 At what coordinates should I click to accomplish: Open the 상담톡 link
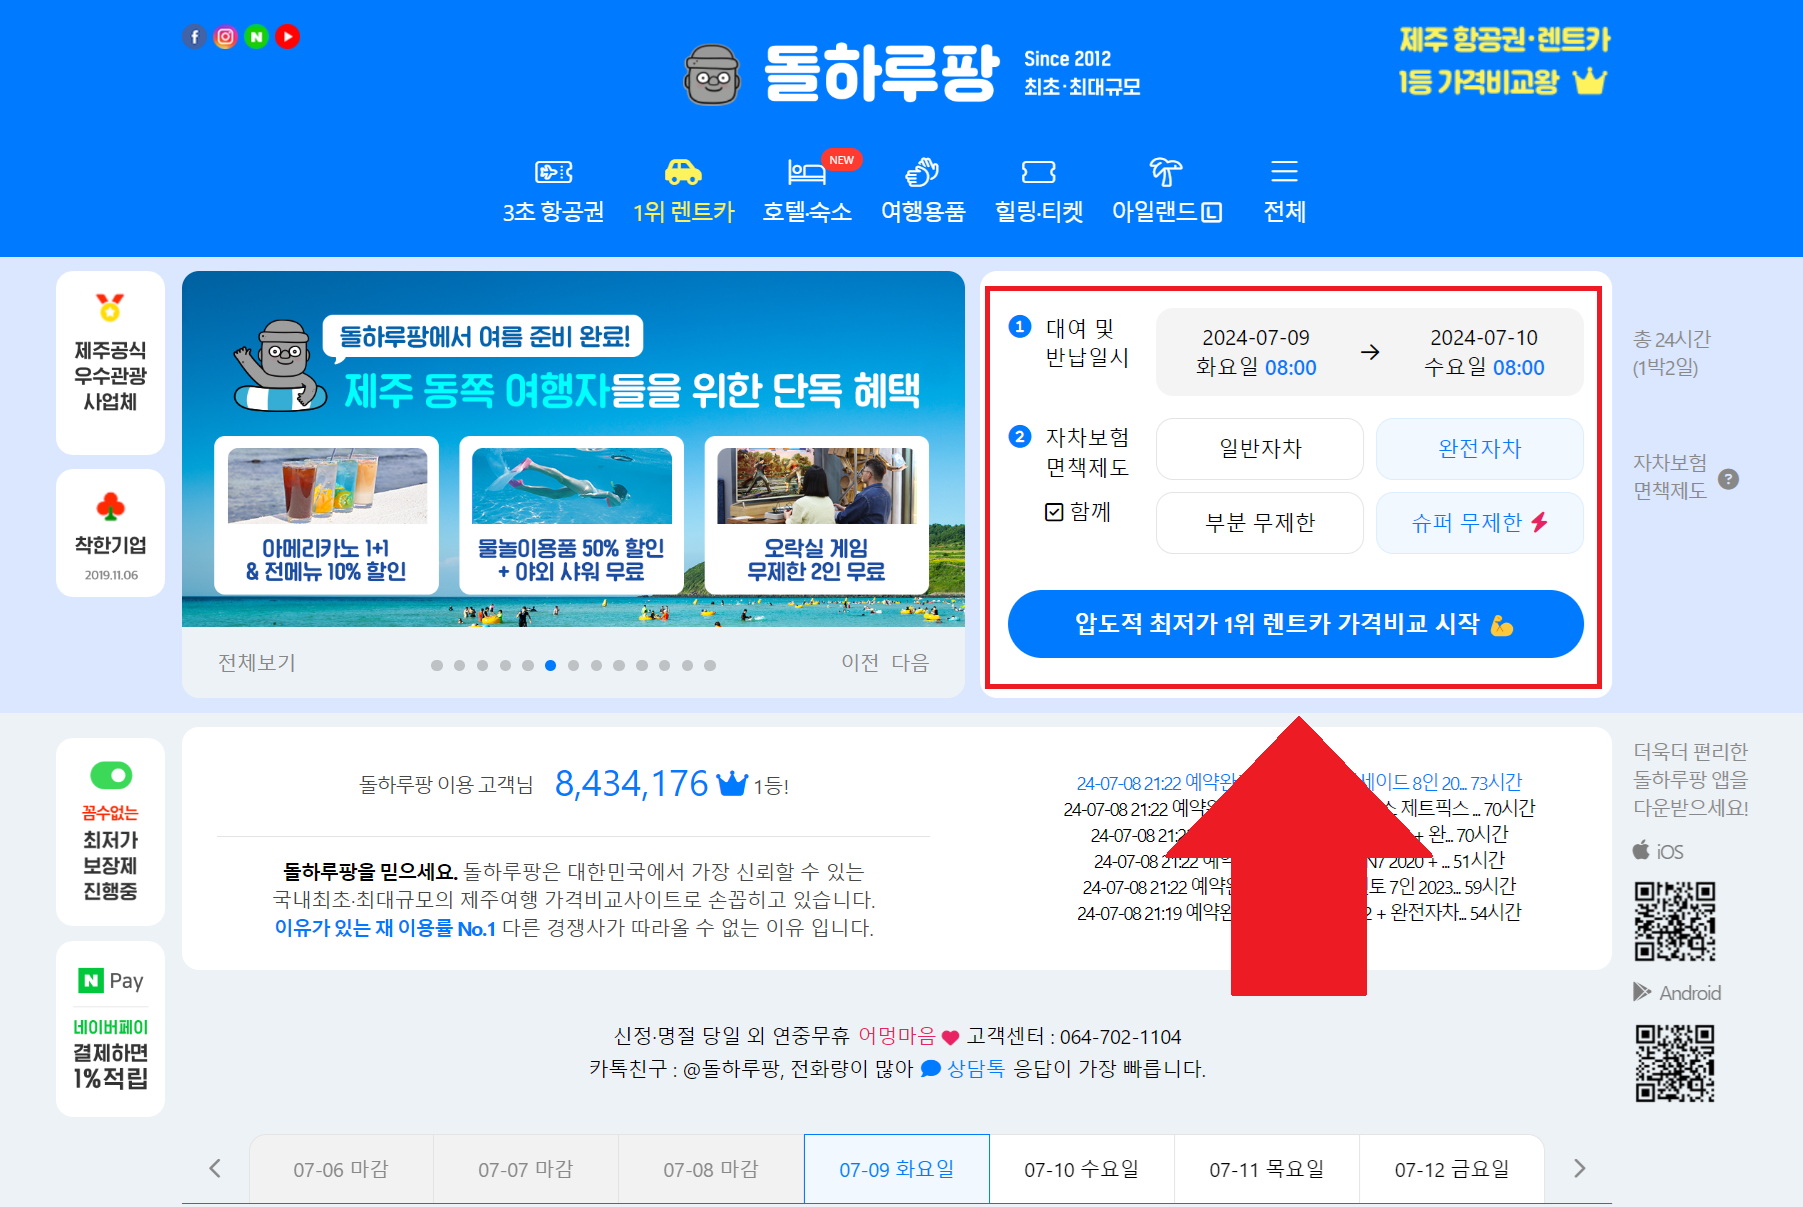tap(975, 1069)
